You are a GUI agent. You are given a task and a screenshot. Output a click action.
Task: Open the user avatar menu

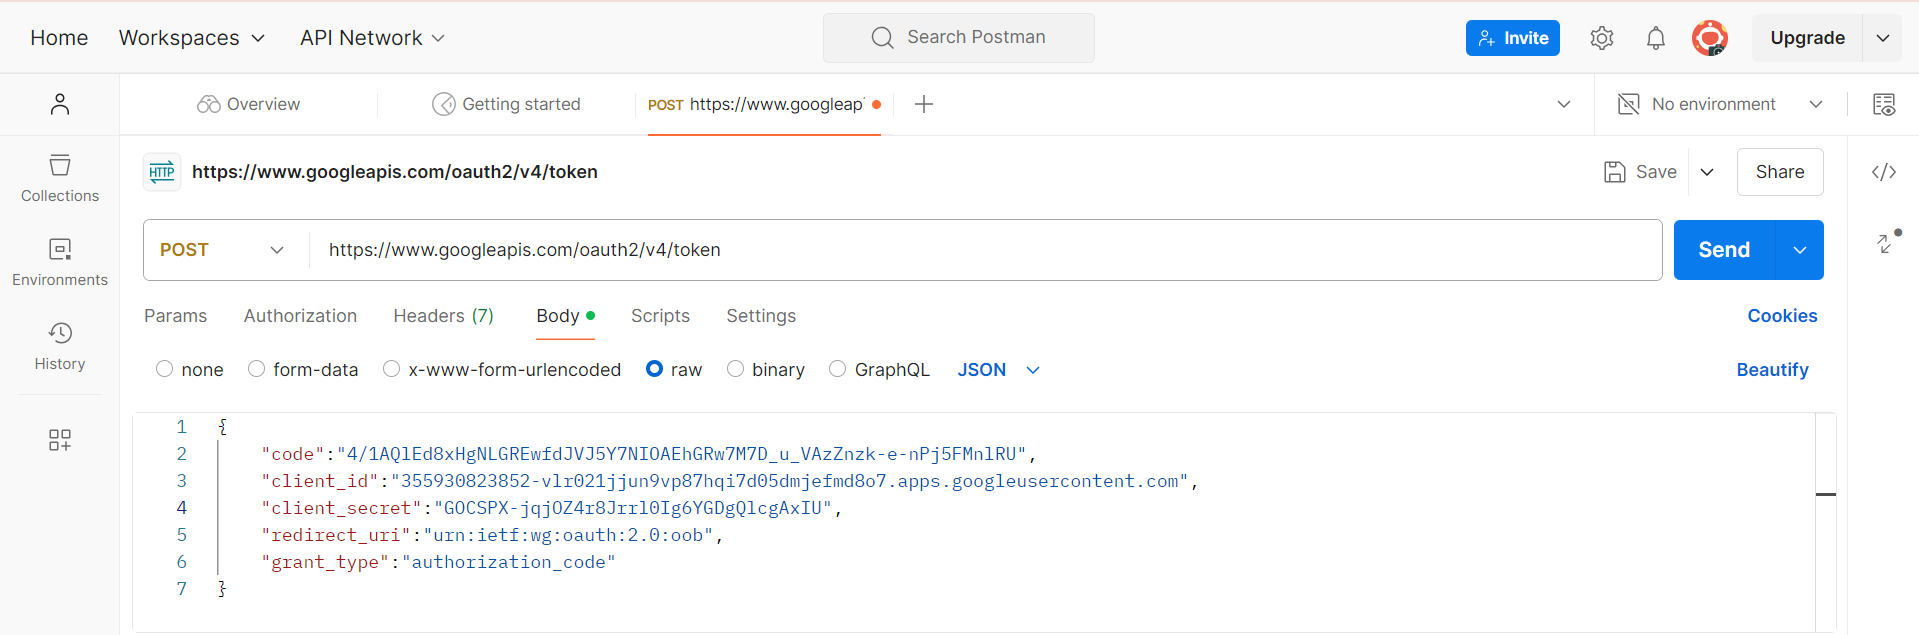(x=1710, y=38)
